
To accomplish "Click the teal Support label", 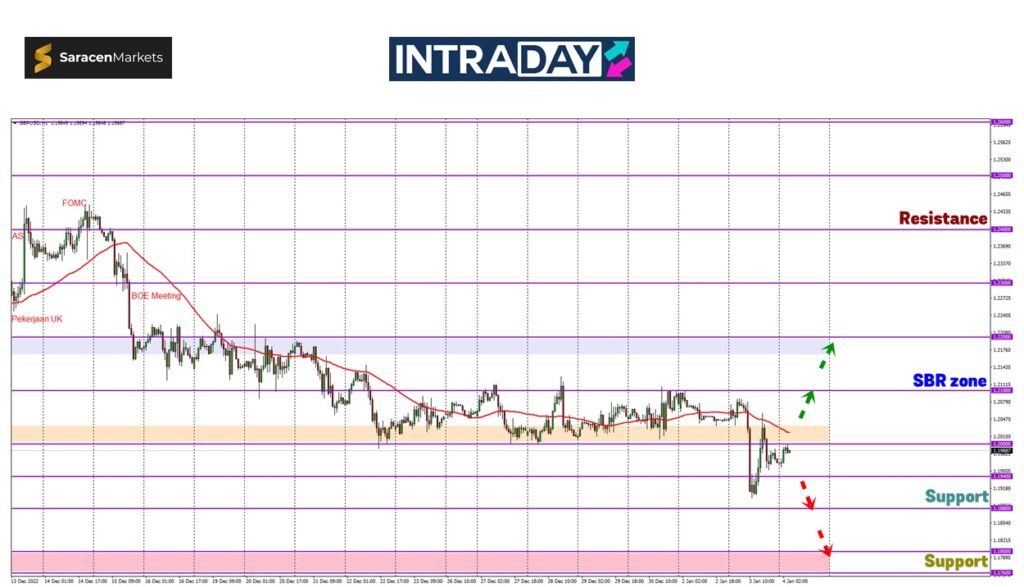I will click(x=956, y=497).
